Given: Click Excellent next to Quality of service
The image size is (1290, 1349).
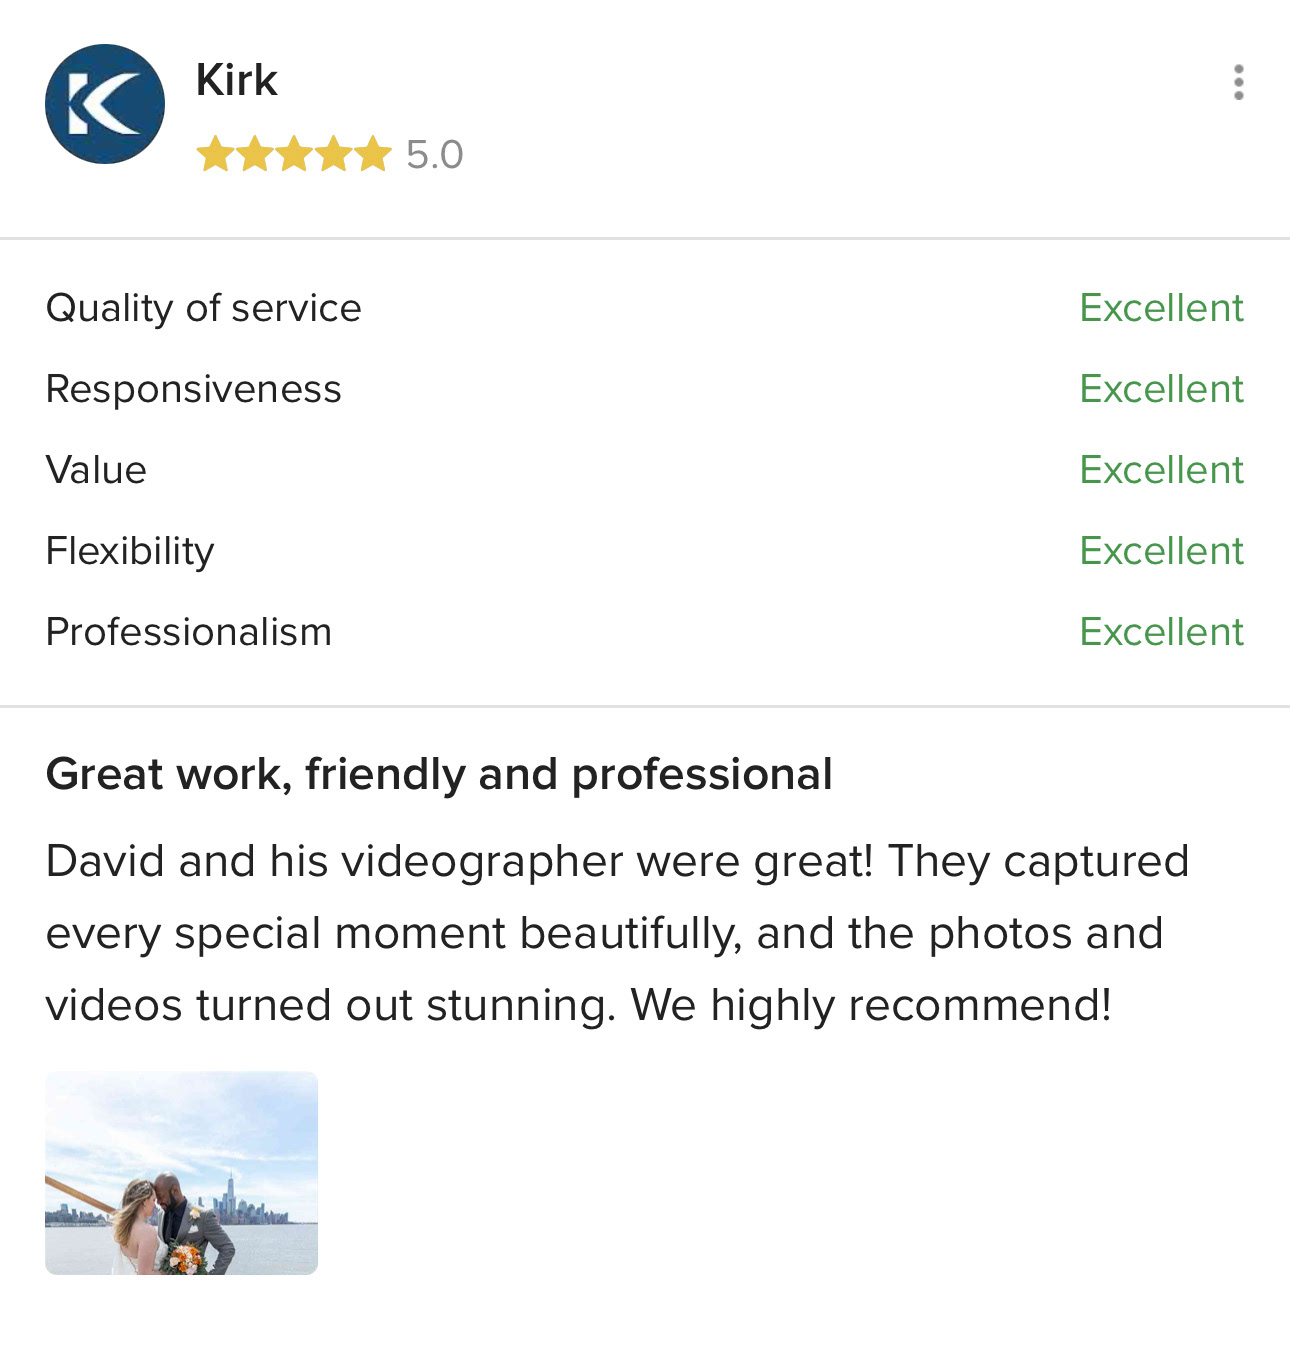Looking at the screenshot, I should tap(1162, 308).
